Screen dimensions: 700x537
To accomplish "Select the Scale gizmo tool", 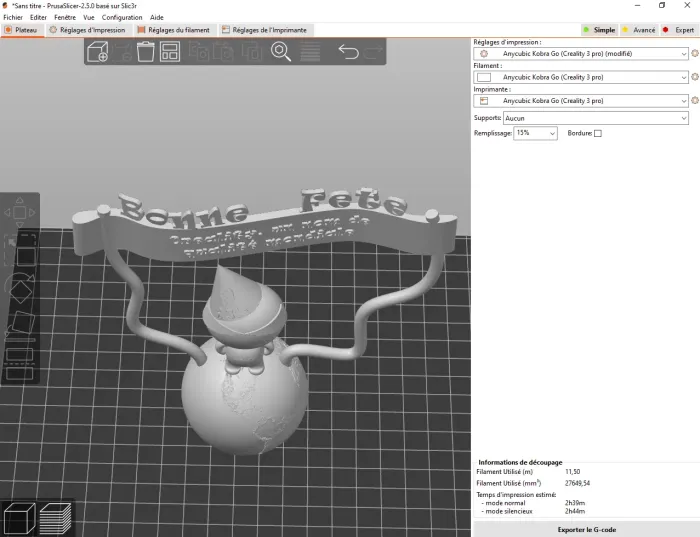I will pos(20,250).
